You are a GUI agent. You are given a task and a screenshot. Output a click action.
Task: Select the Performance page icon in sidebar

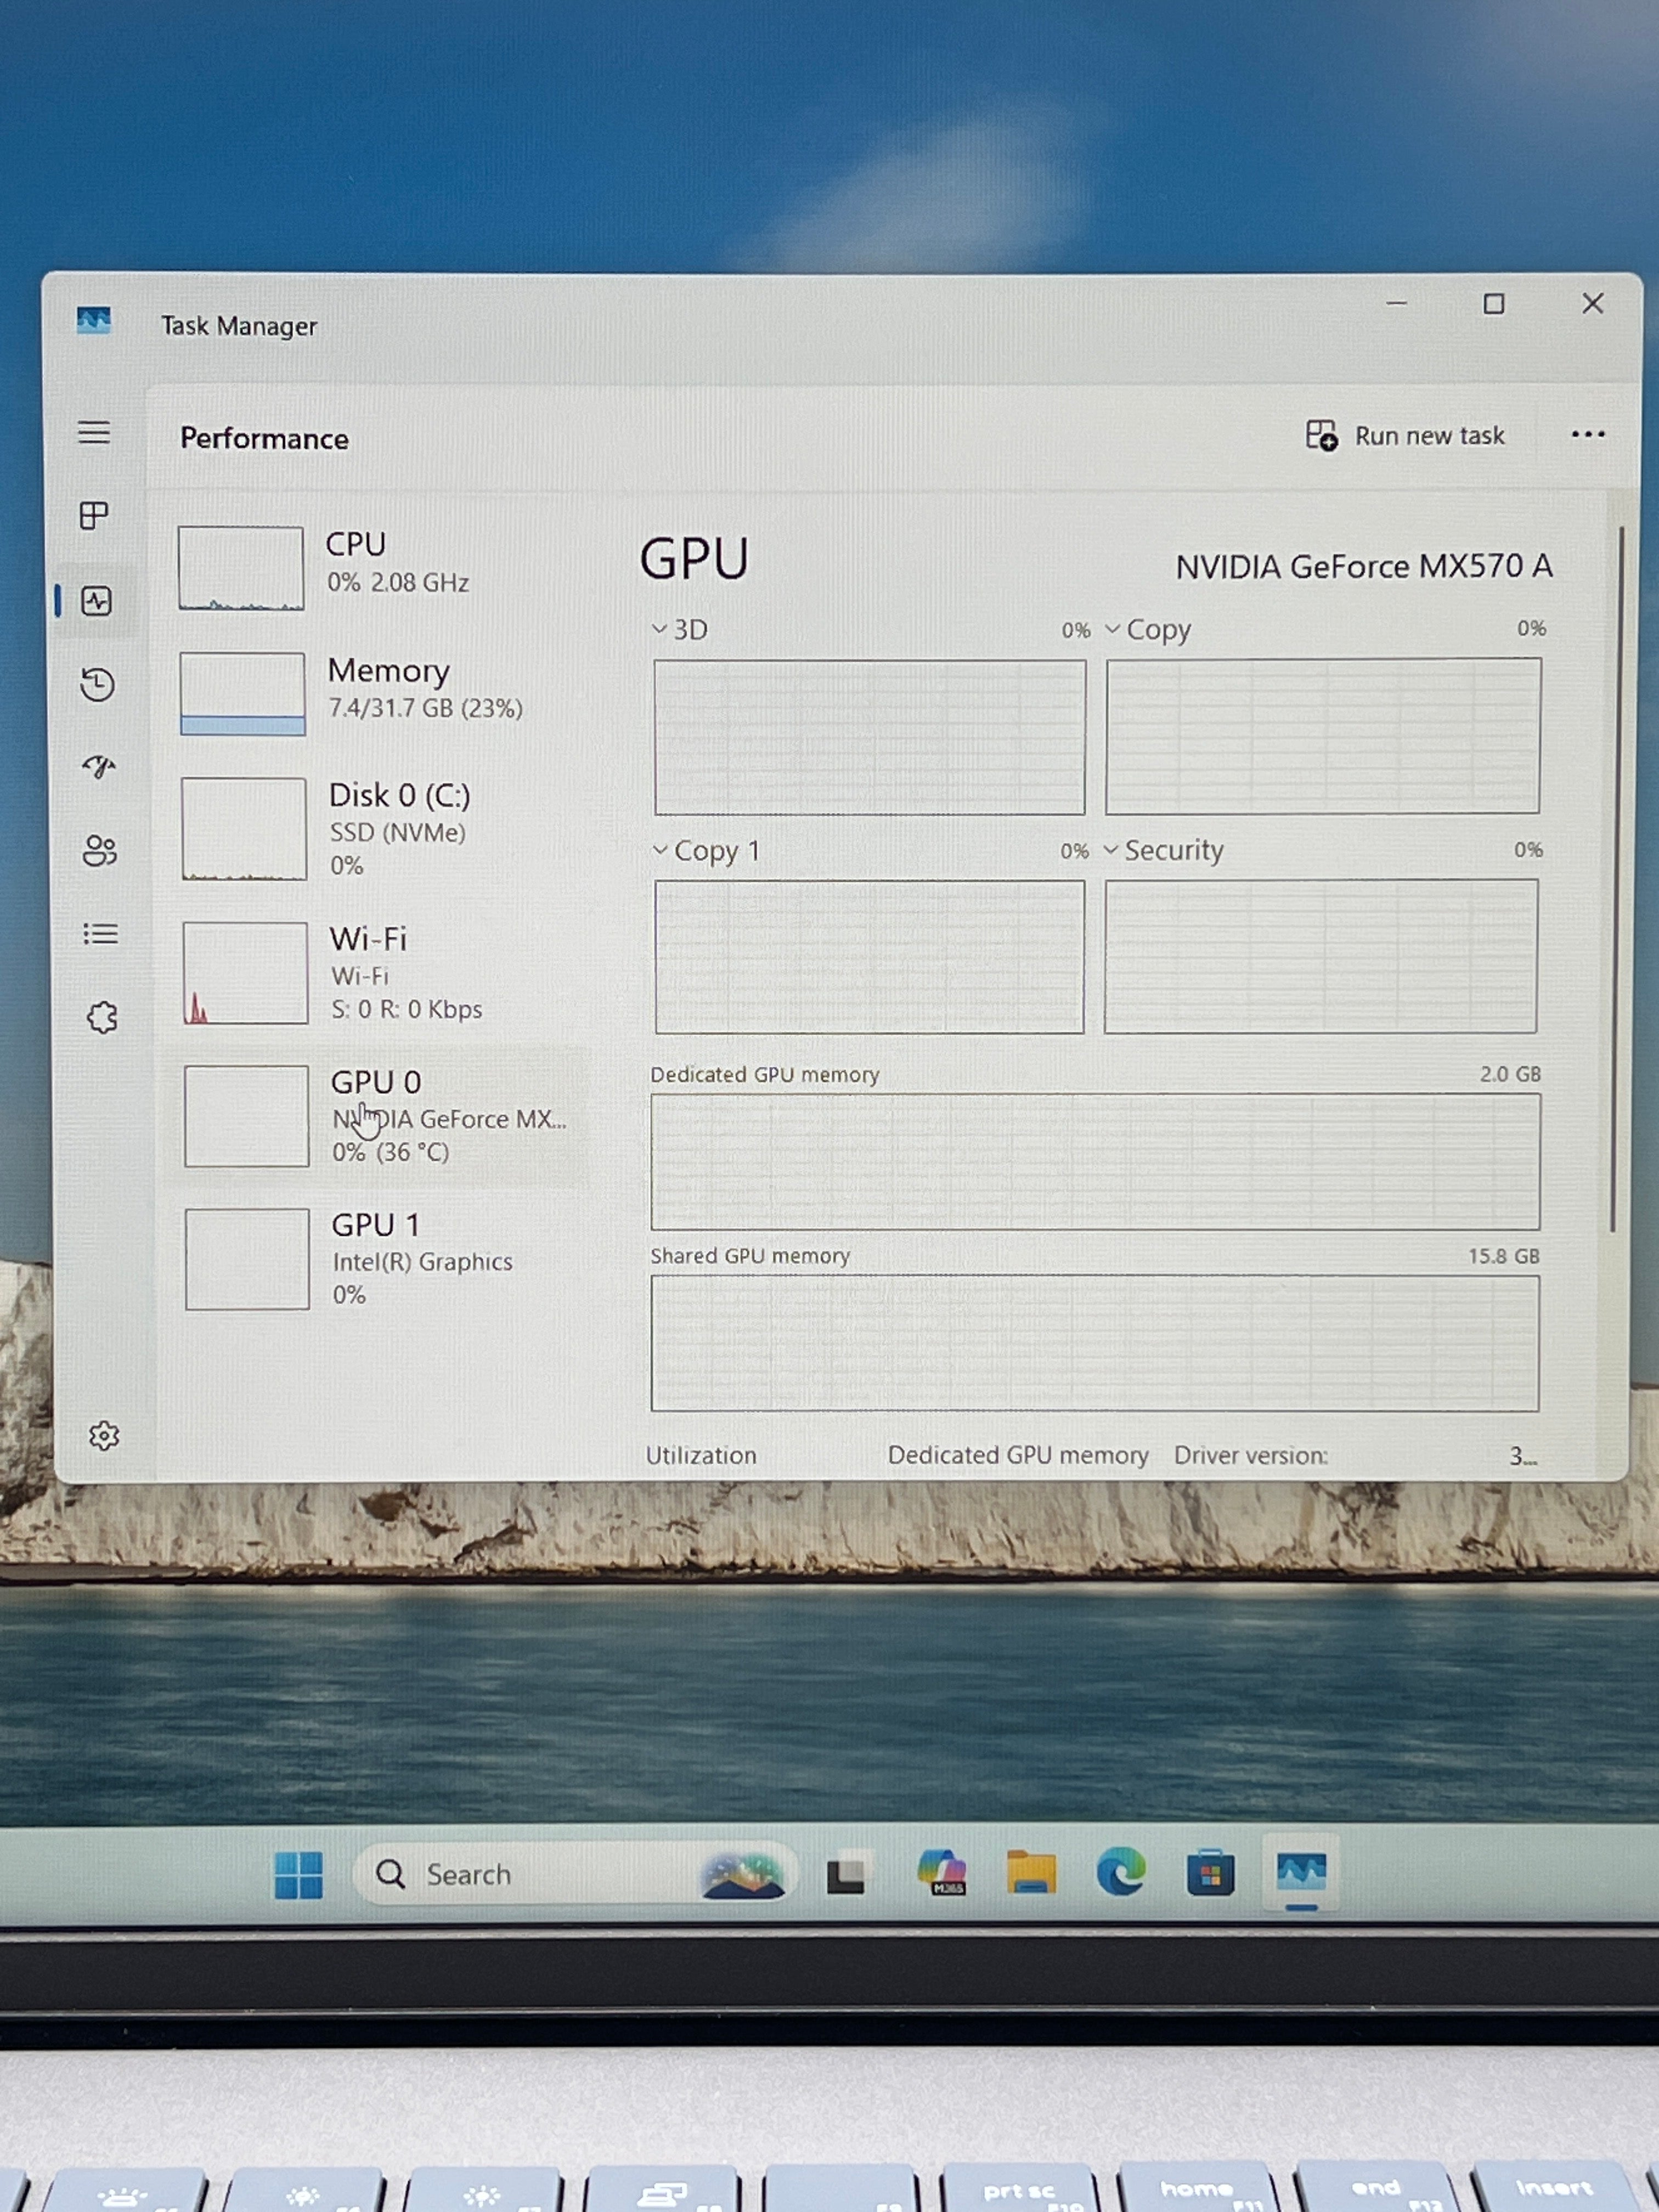click(96, 601)
